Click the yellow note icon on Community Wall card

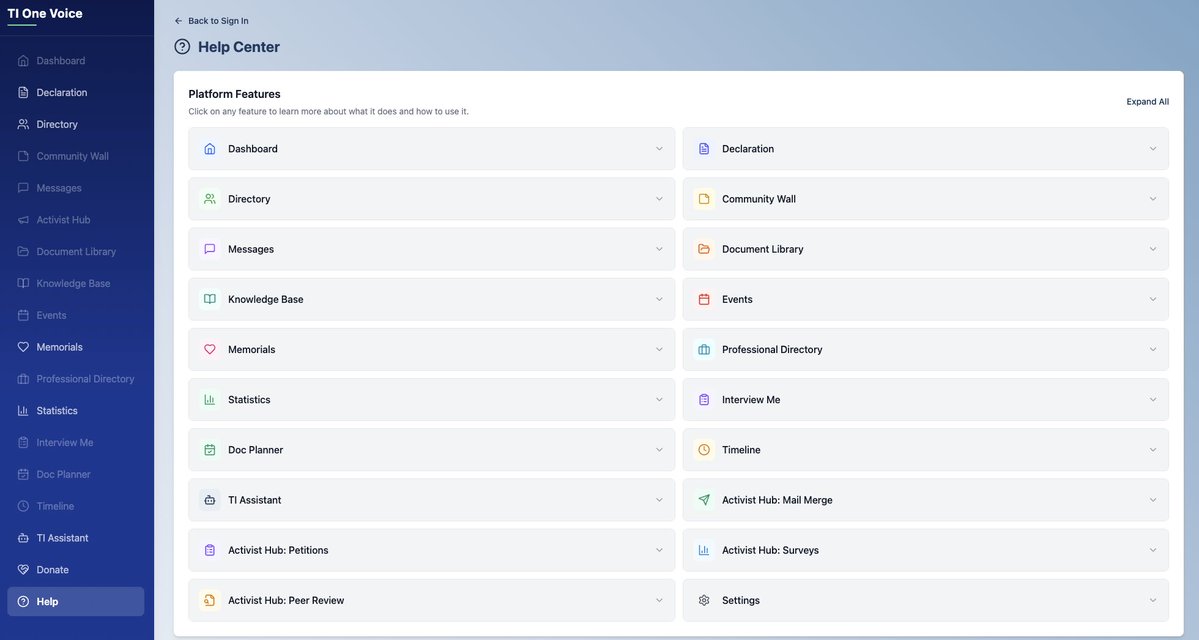[703, 199]
